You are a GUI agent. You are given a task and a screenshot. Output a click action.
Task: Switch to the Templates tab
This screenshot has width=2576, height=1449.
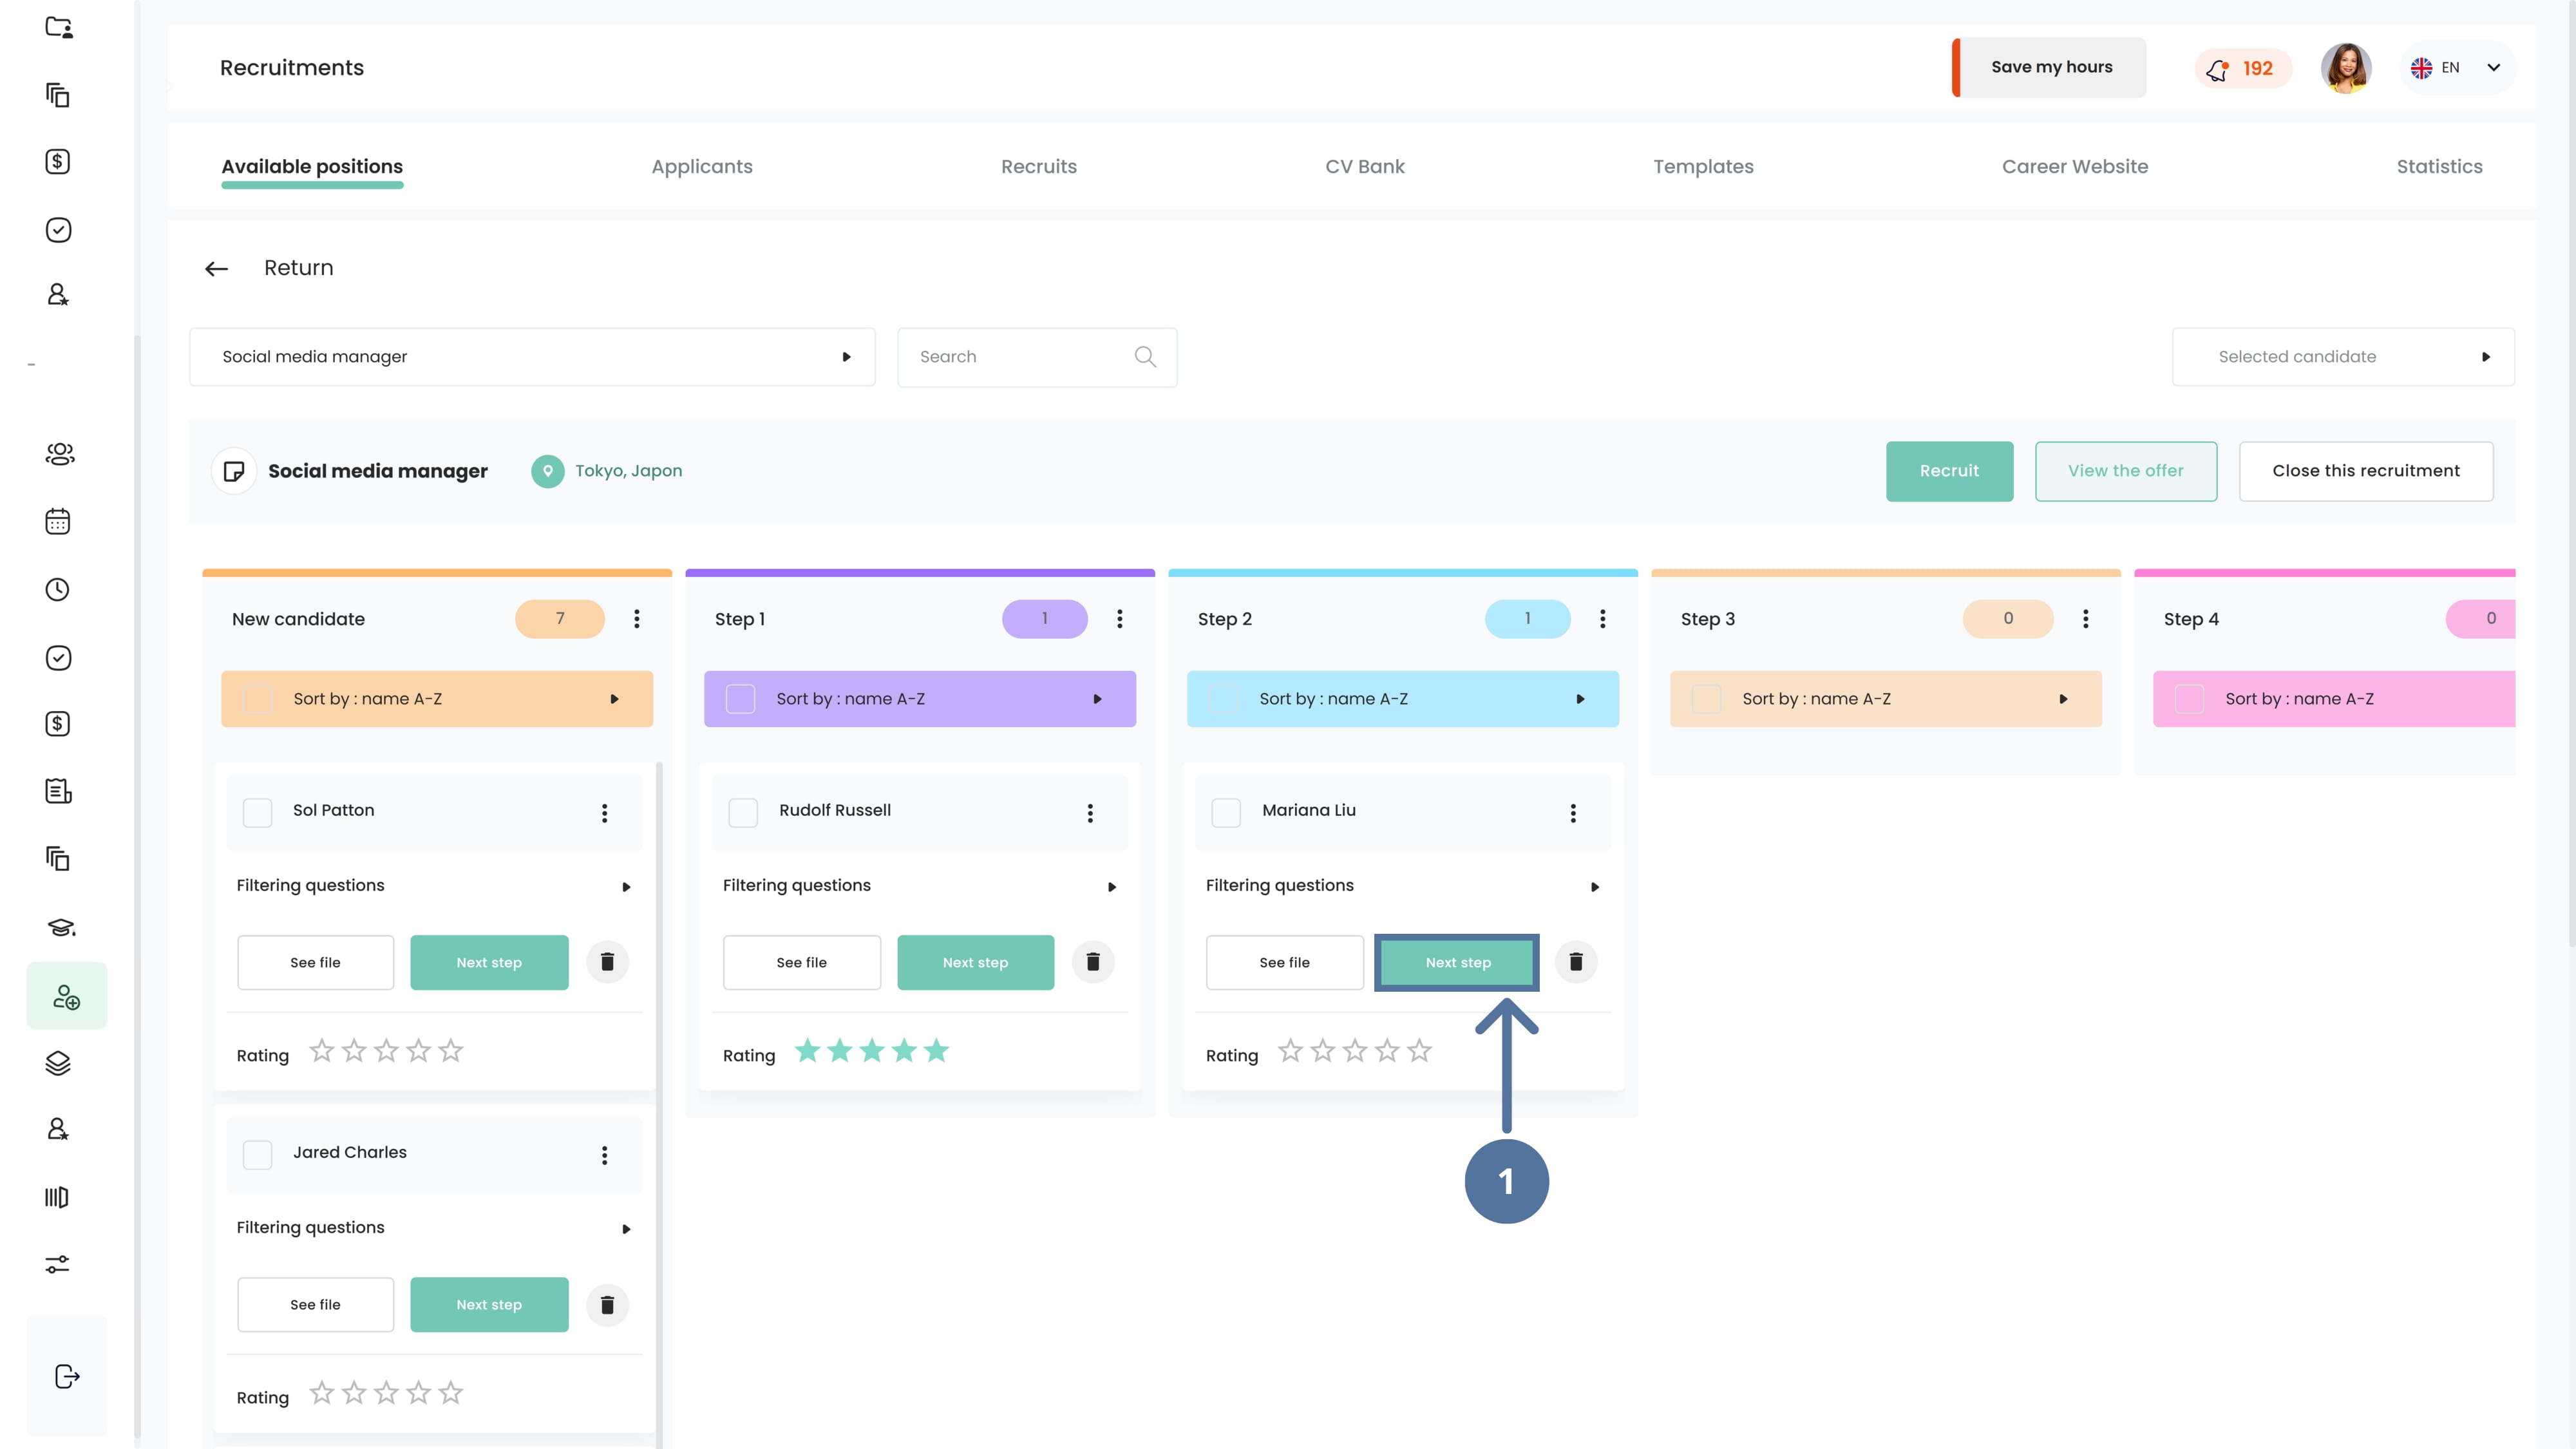point(1703,167)
